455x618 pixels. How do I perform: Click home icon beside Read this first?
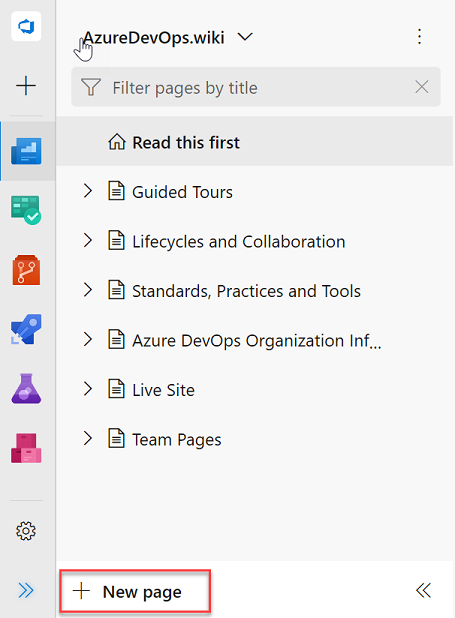point(117,142)
